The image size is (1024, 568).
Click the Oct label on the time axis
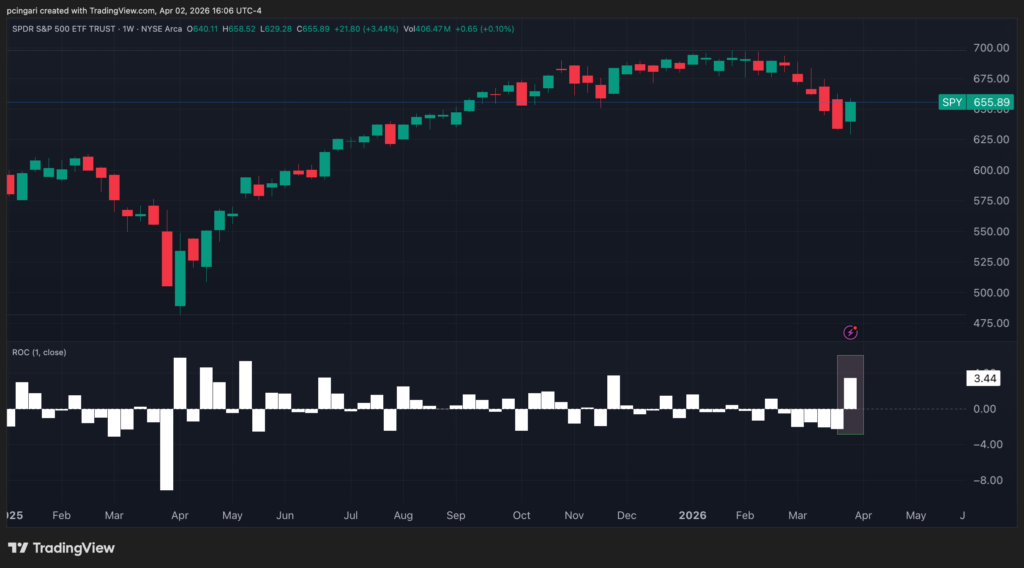tap(522, 516)
